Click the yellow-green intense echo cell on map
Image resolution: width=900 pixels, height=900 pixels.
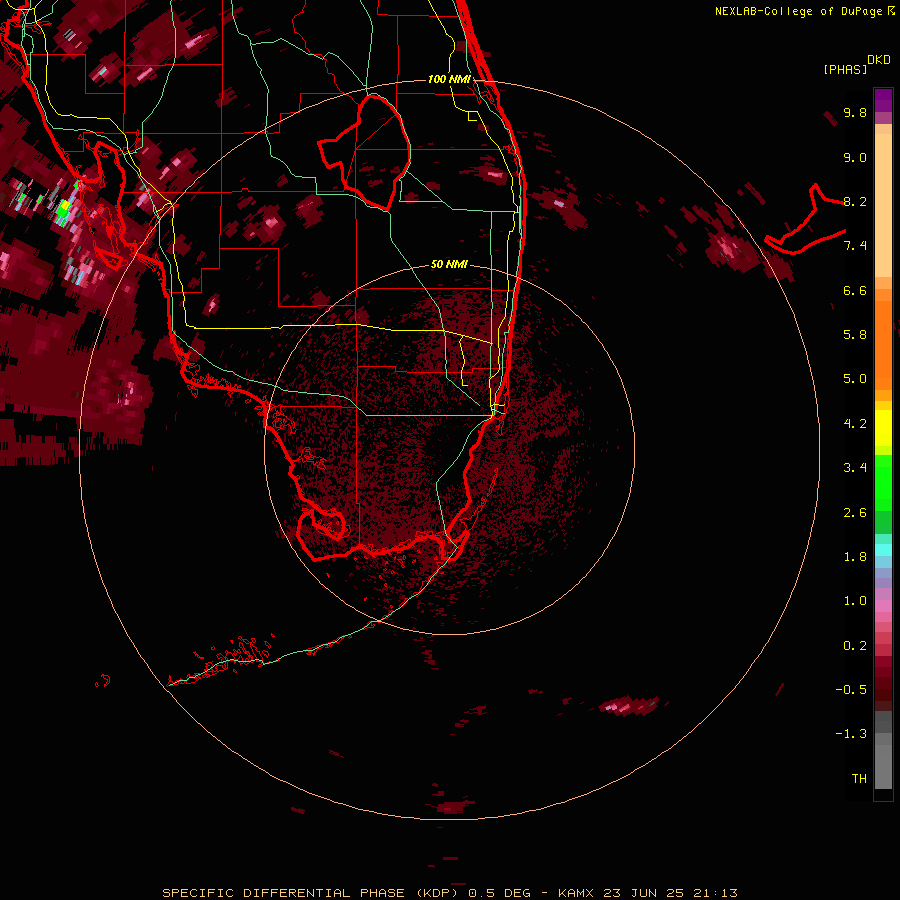(64, 208)
